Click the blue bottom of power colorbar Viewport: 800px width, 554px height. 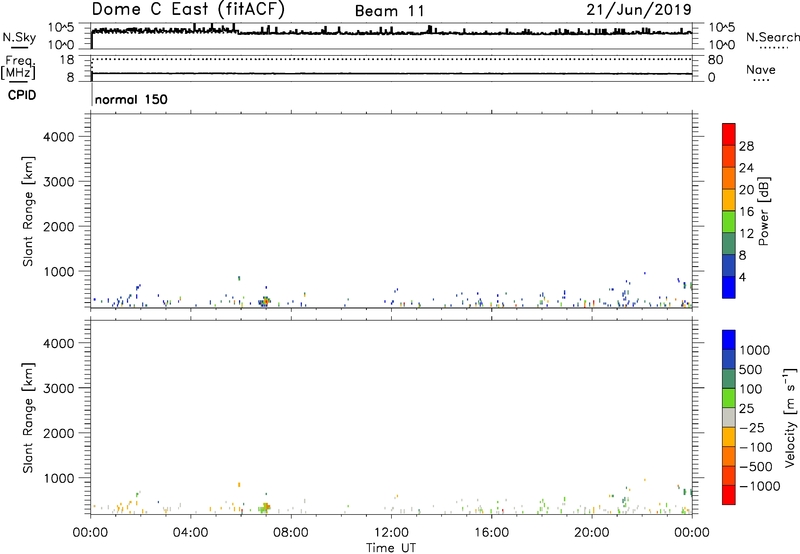click(729, 287)
